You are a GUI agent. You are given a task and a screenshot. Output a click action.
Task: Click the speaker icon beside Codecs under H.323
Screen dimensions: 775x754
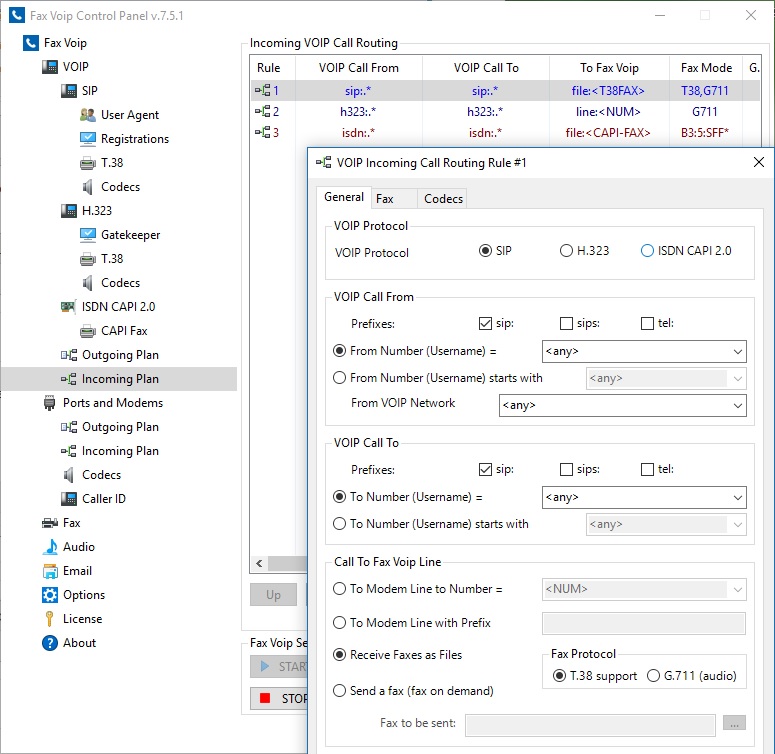87,283
